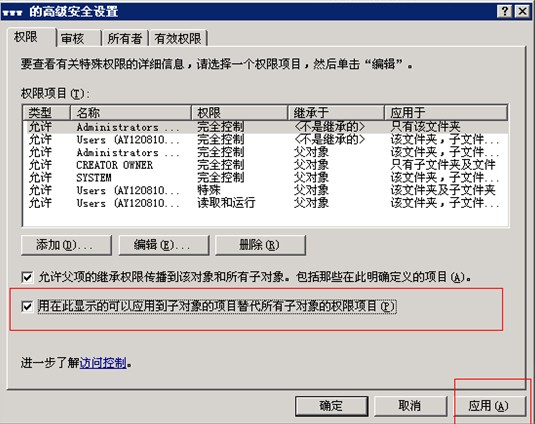This screenshot has height=424, width=535.
Task: Switch to the 有效权限 tab
Action: [x=178, y=38]
